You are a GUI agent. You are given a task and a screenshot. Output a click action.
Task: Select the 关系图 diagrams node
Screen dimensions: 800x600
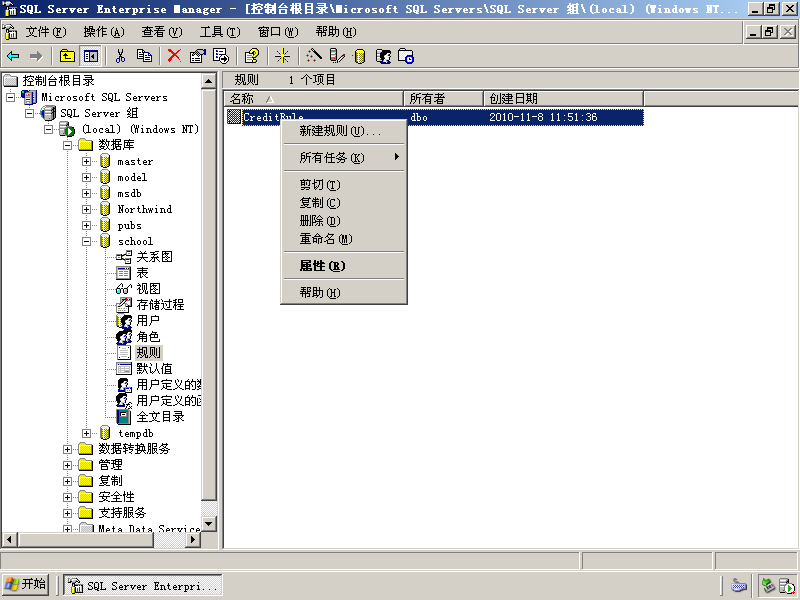pyautogui.click(x=154, y=257)
